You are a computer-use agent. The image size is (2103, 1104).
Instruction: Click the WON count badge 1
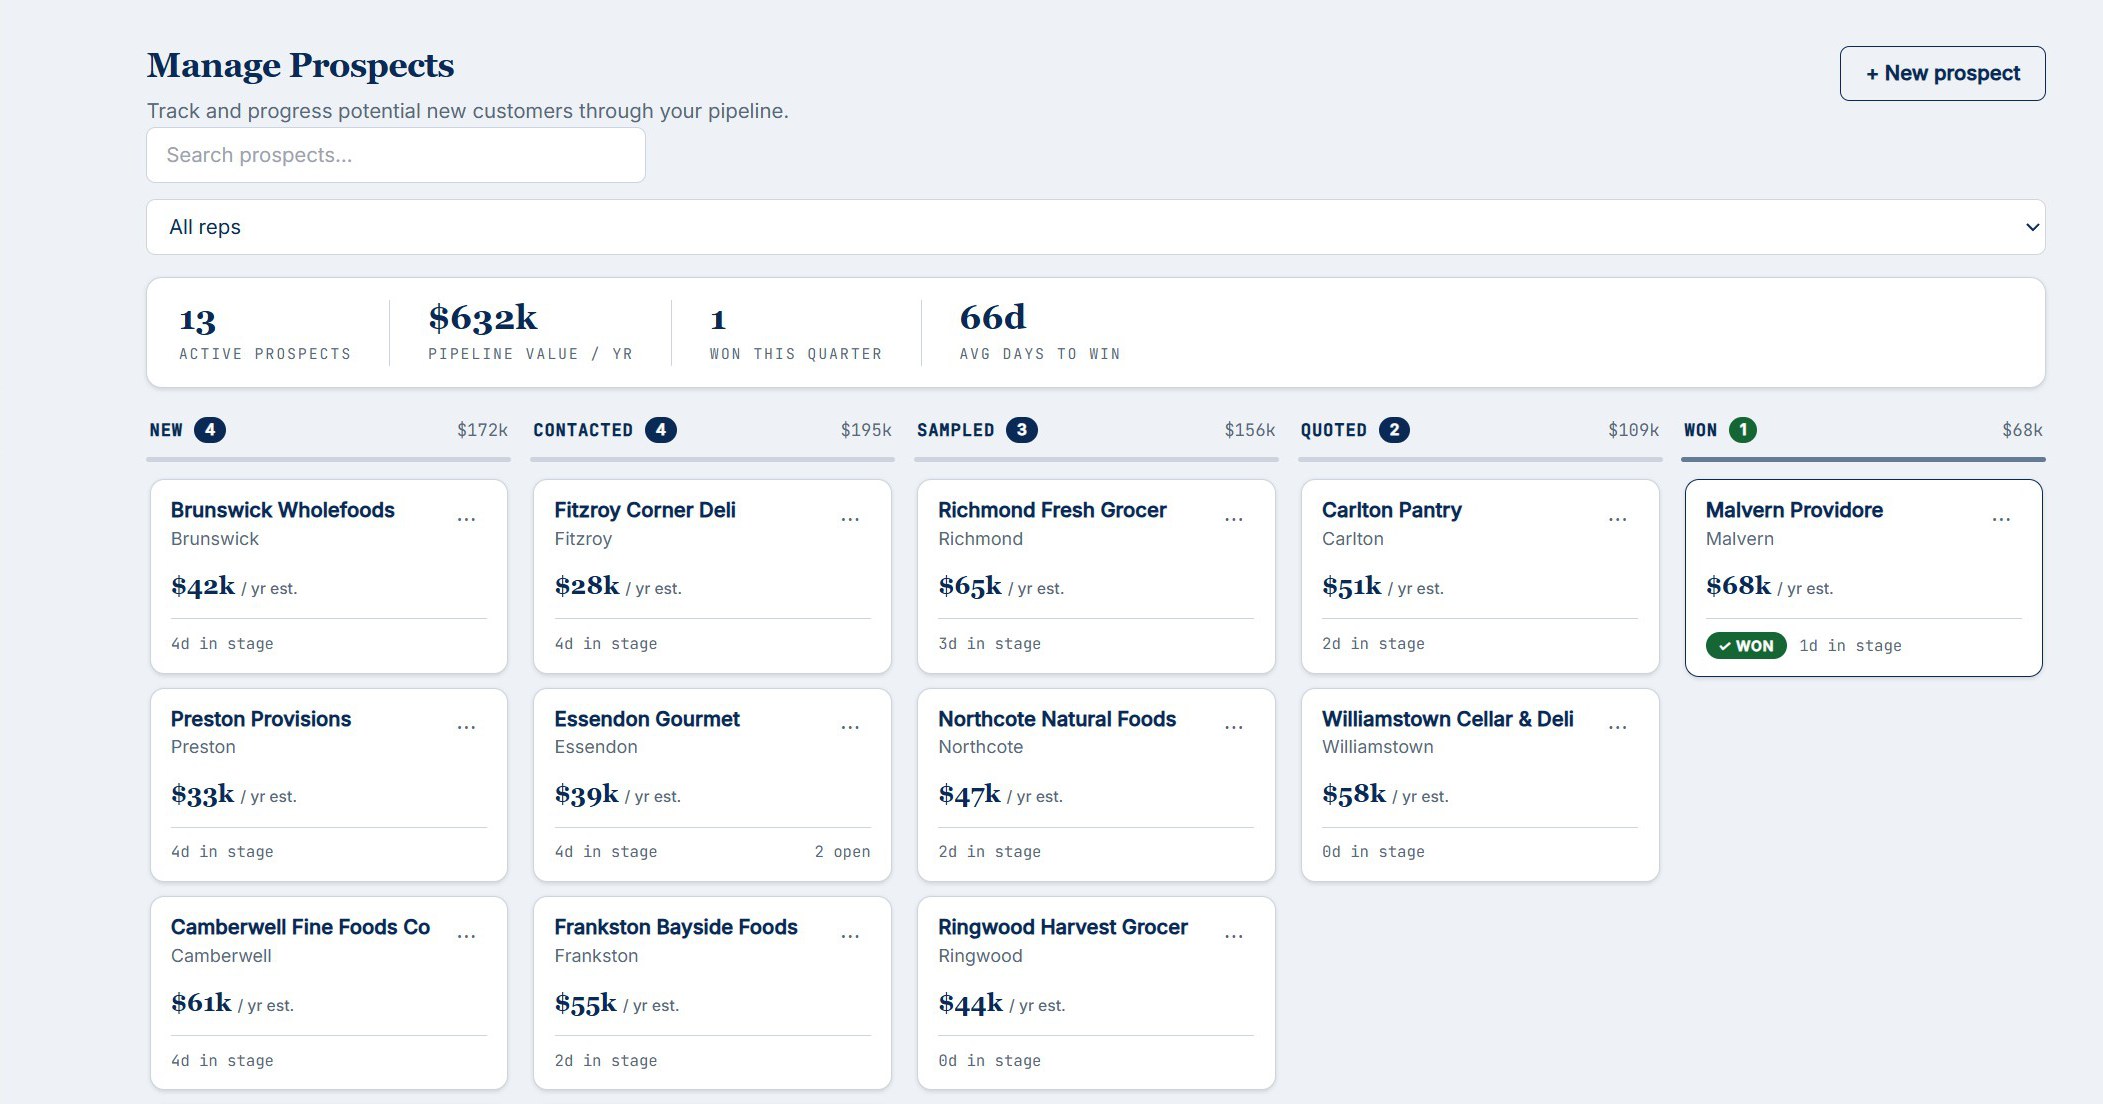[x=1743, y=430]
